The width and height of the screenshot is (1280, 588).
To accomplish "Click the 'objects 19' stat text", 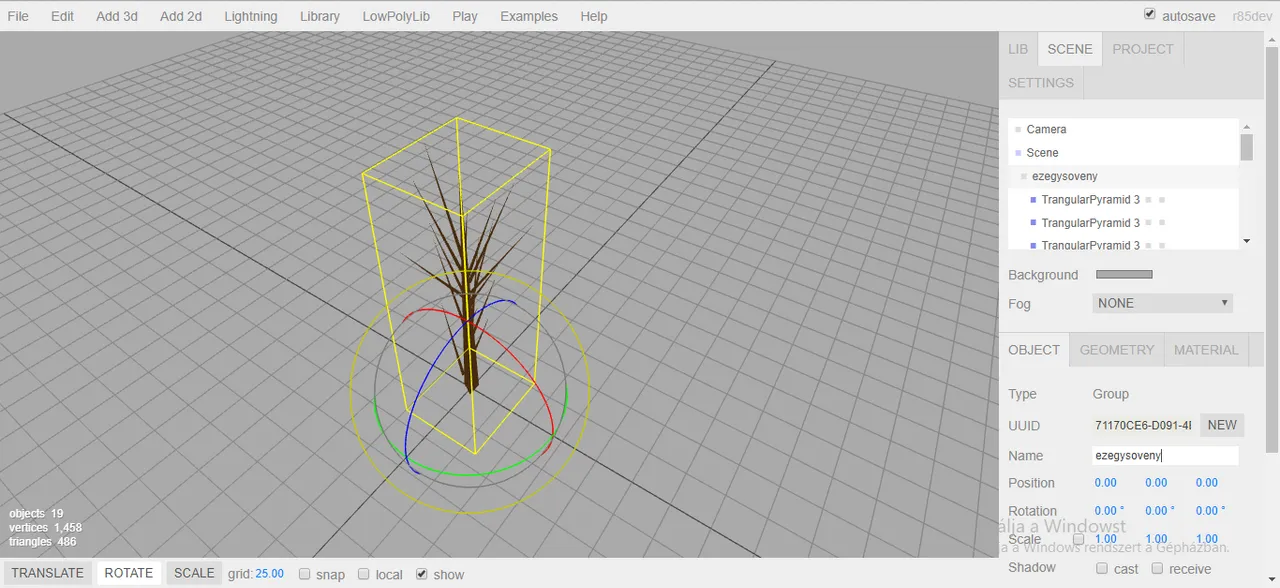I will pos(36,513).
